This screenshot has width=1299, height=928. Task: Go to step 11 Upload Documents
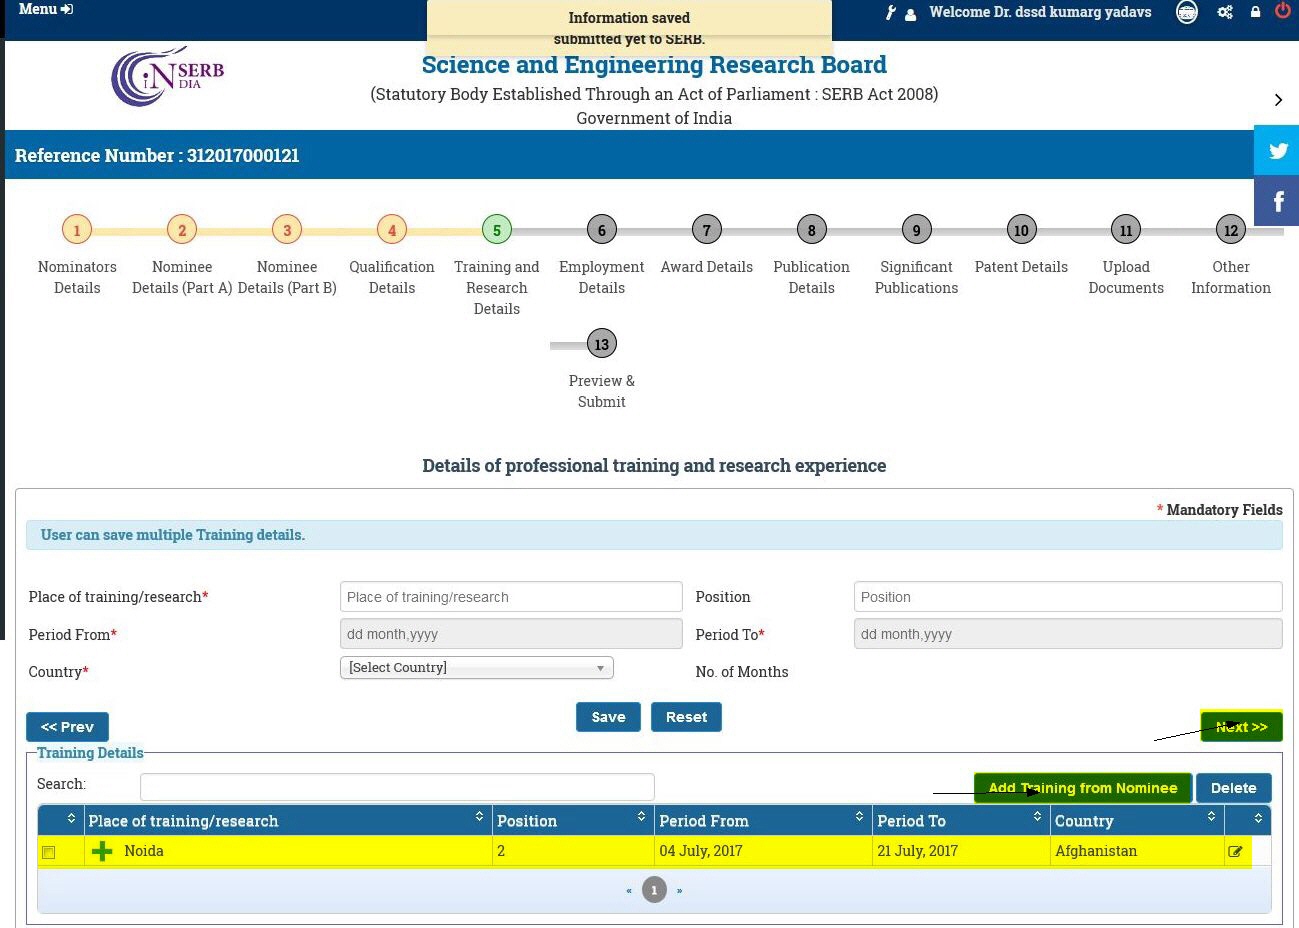click(1126, 230)
